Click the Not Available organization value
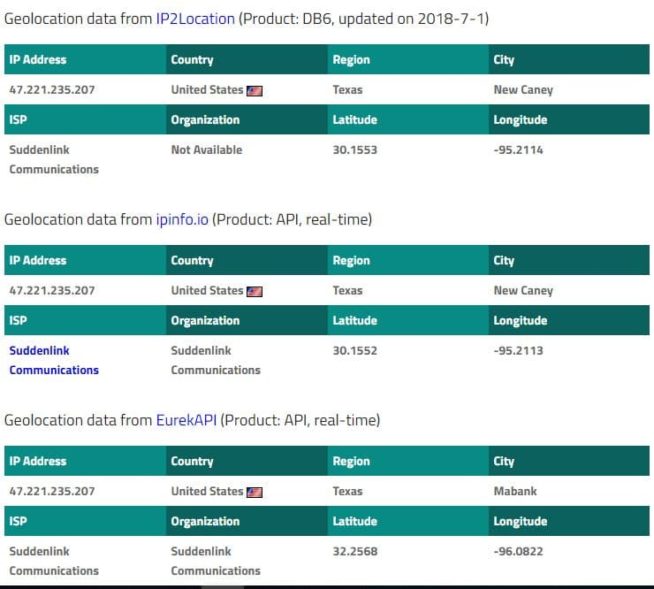Viewport: 654px width, 589px height. tap(206, 150)
